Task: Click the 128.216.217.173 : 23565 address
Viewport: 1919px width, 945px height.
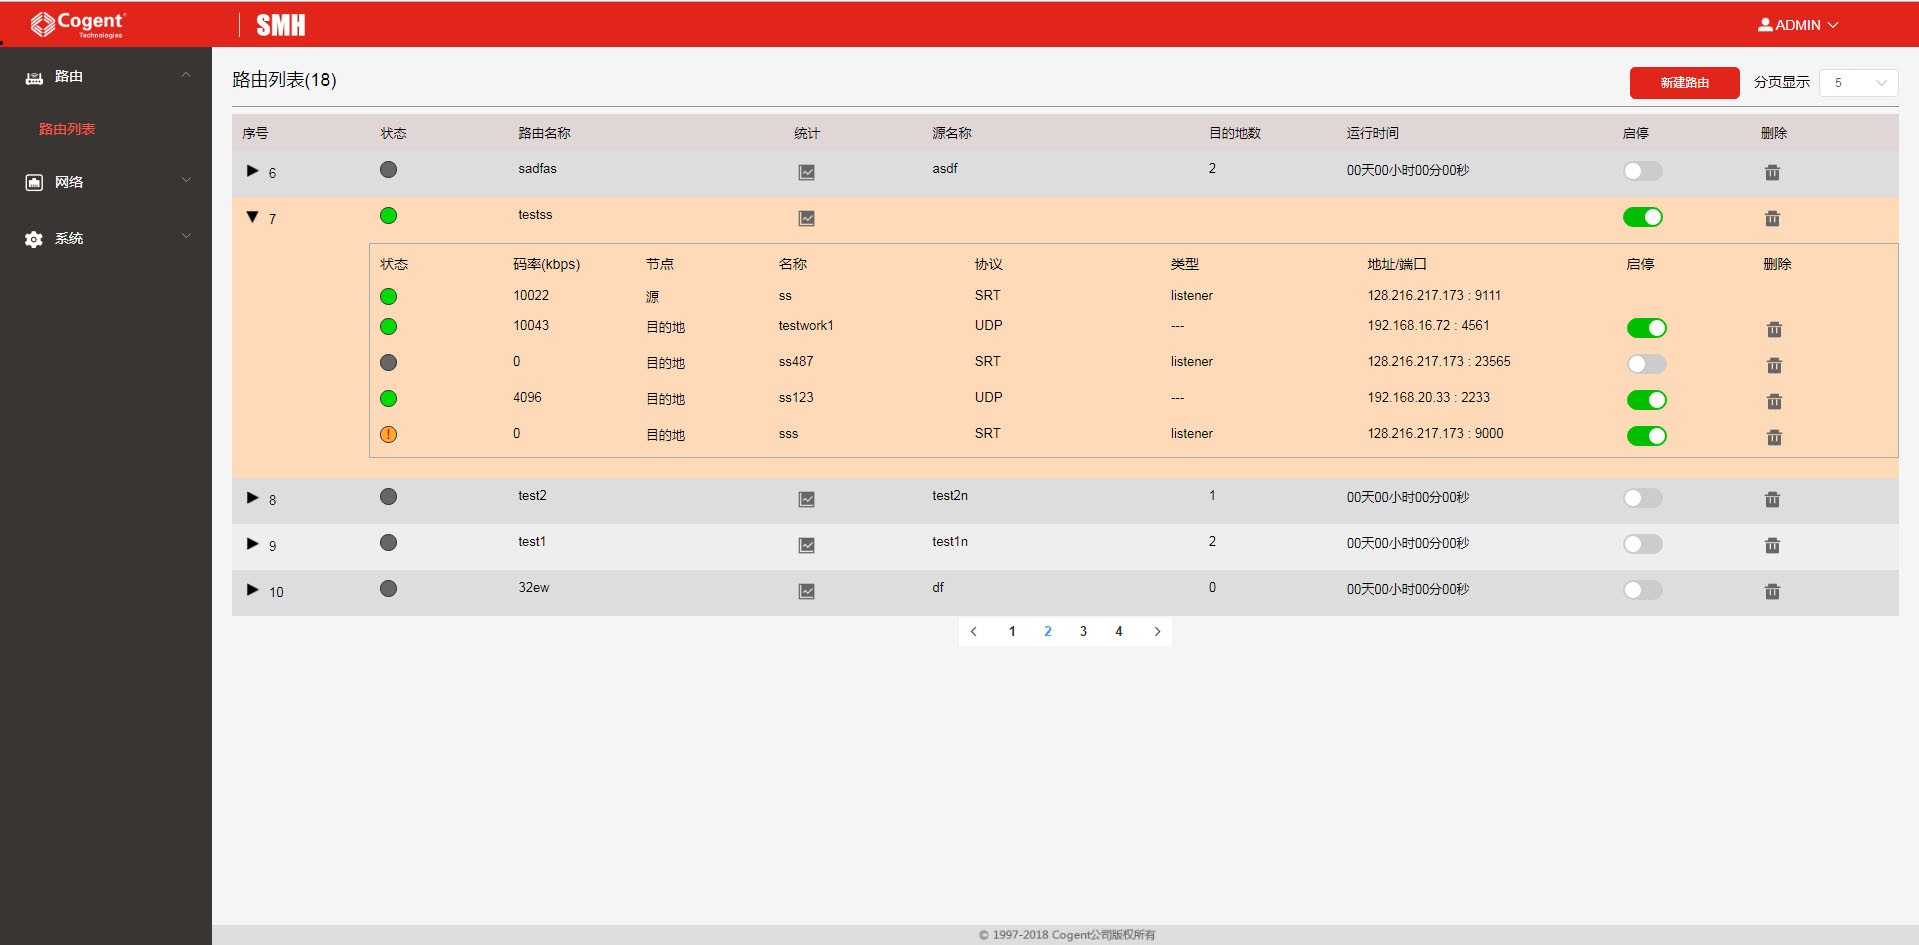Action: click(x=1439, y=362)
